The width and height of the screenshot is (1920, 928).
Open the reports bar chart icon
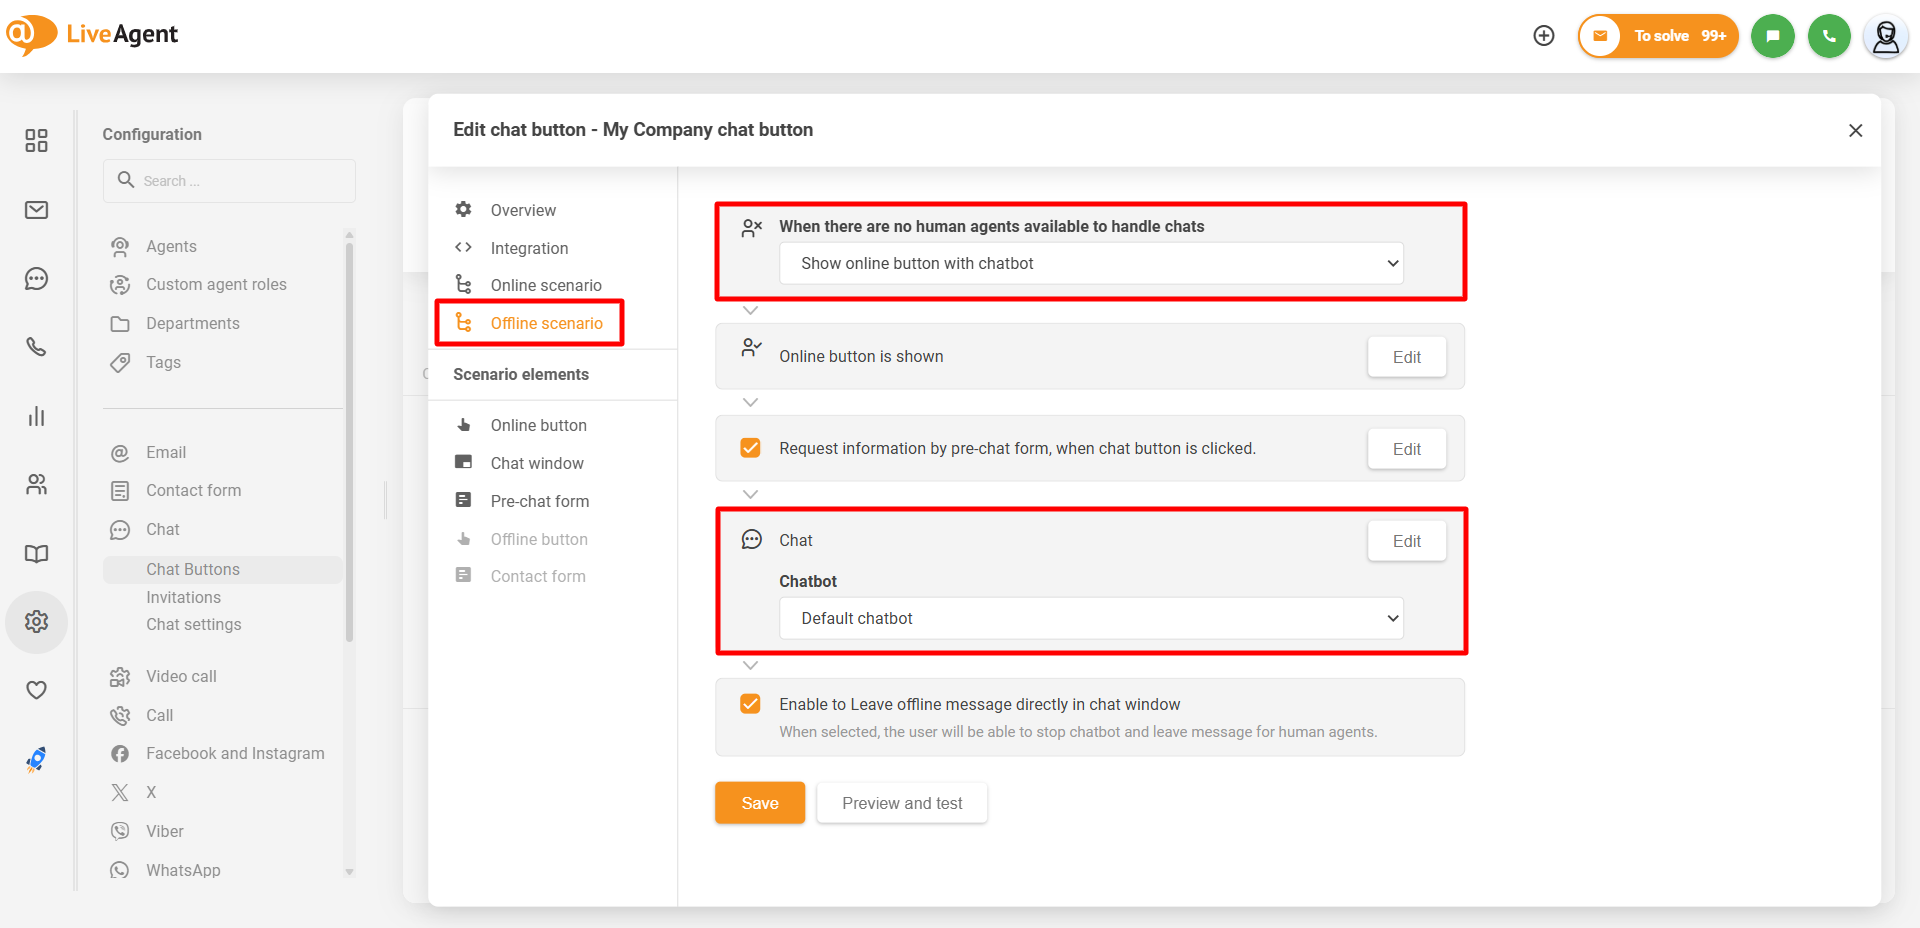click(37, 416)
